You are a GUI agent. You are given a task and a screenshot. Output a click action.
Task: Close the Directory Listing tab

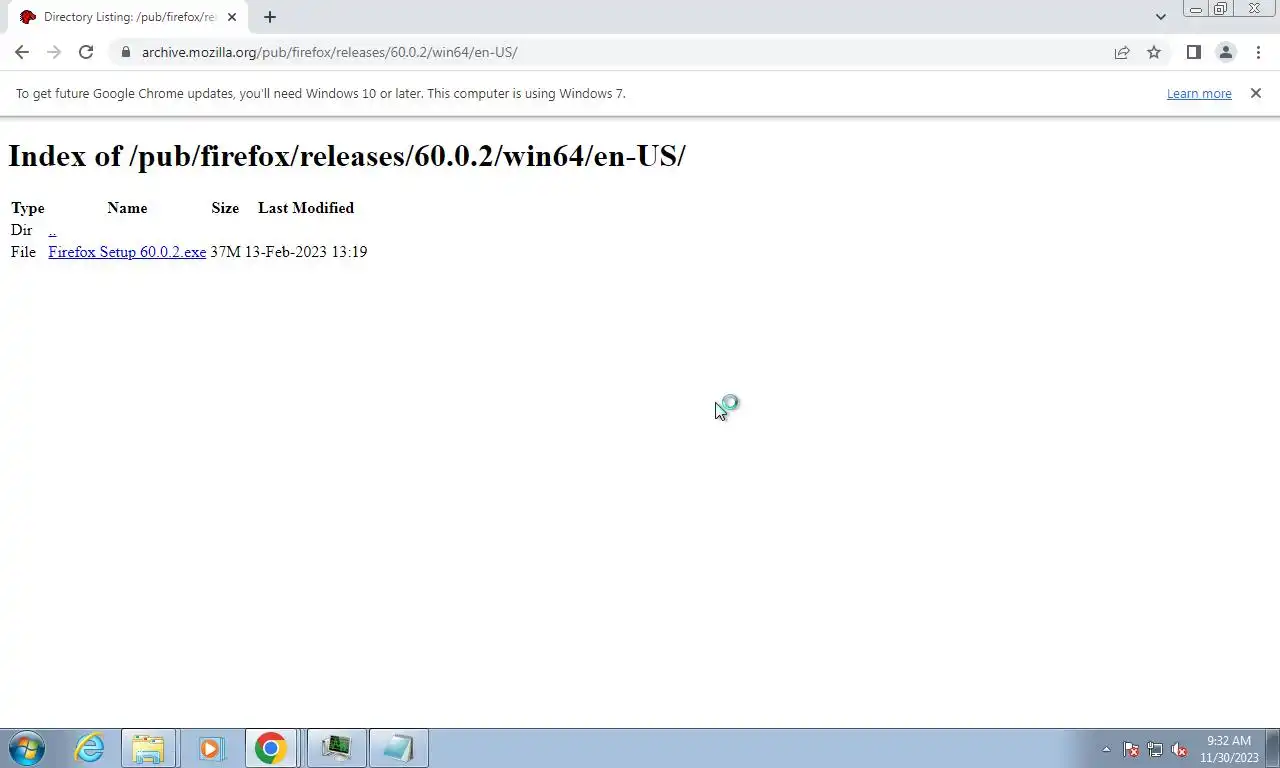[232, 17]
